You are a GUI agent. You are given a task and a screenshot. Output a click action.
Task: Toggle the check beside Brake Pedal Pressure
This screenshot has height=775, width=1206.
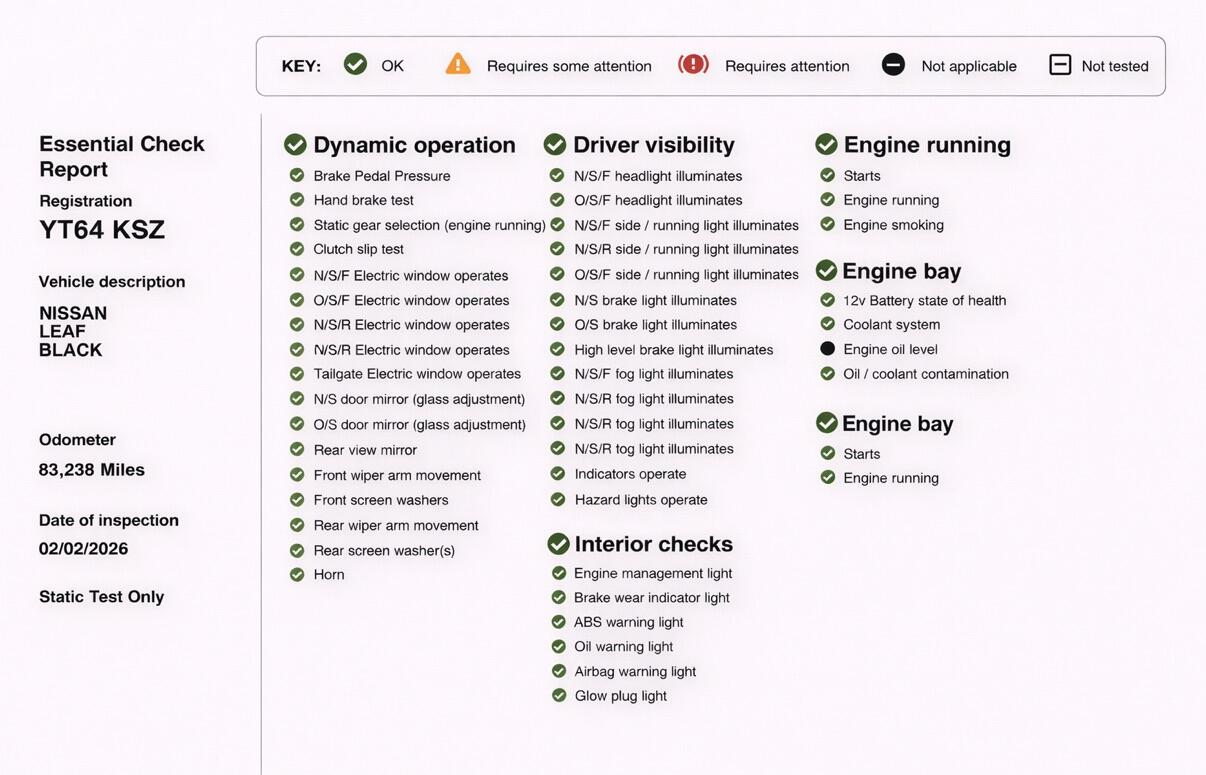click(297, 175)
